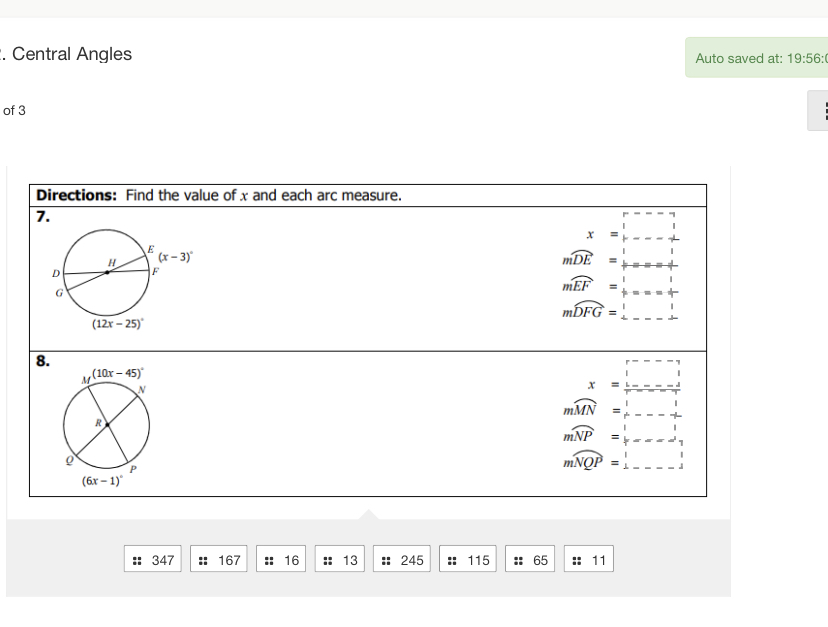Click the grip icon on tile 13
Image resolution: width=828 pixels, height=627 pixels.
point(327,560)
